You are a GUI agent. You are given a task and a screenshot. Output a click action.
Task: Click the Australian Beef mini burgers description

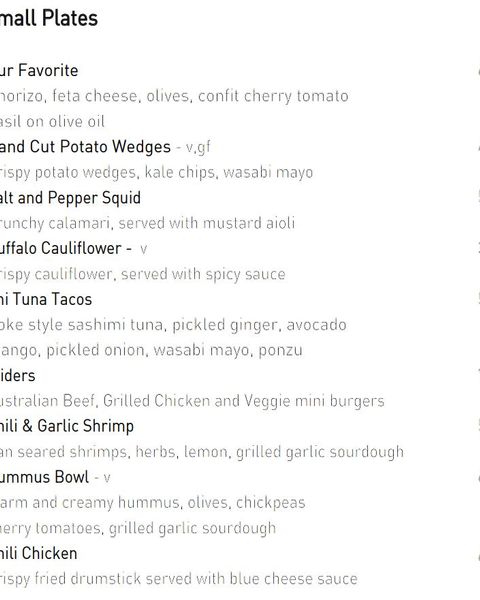click(192, 401)
